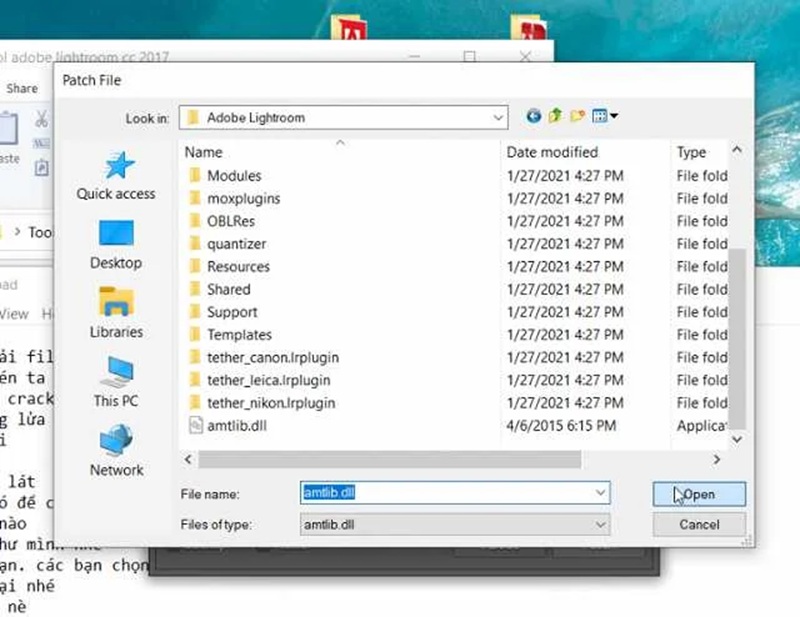Viewport: 800px width, 617px height.
Task: Click the Up One Level folder icon
Action: click(x=556, y=115)
